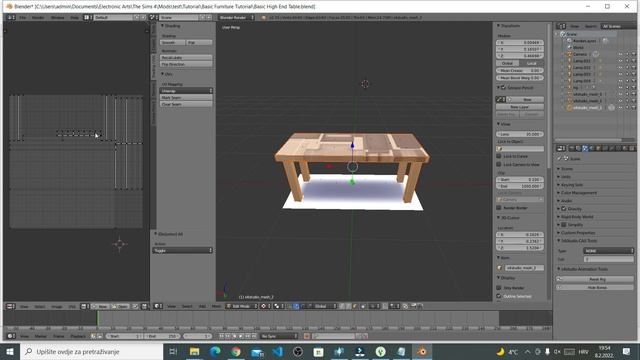Screen dimensions: 640x360
Task: Click the Open image button in UV editor
Action: click(120, 306)
